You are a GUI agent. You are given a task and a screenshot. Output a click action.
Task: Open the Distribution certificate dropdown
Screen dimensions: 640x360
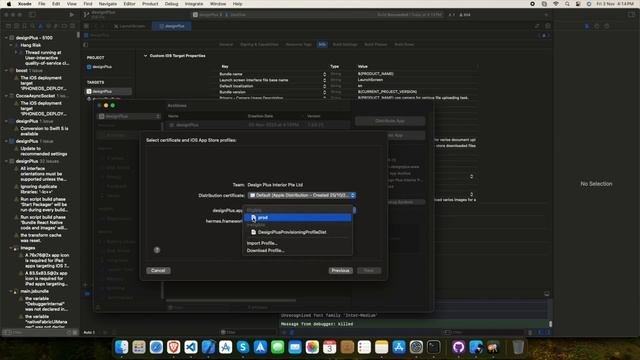pyautogui.click(x=302, y=196)
